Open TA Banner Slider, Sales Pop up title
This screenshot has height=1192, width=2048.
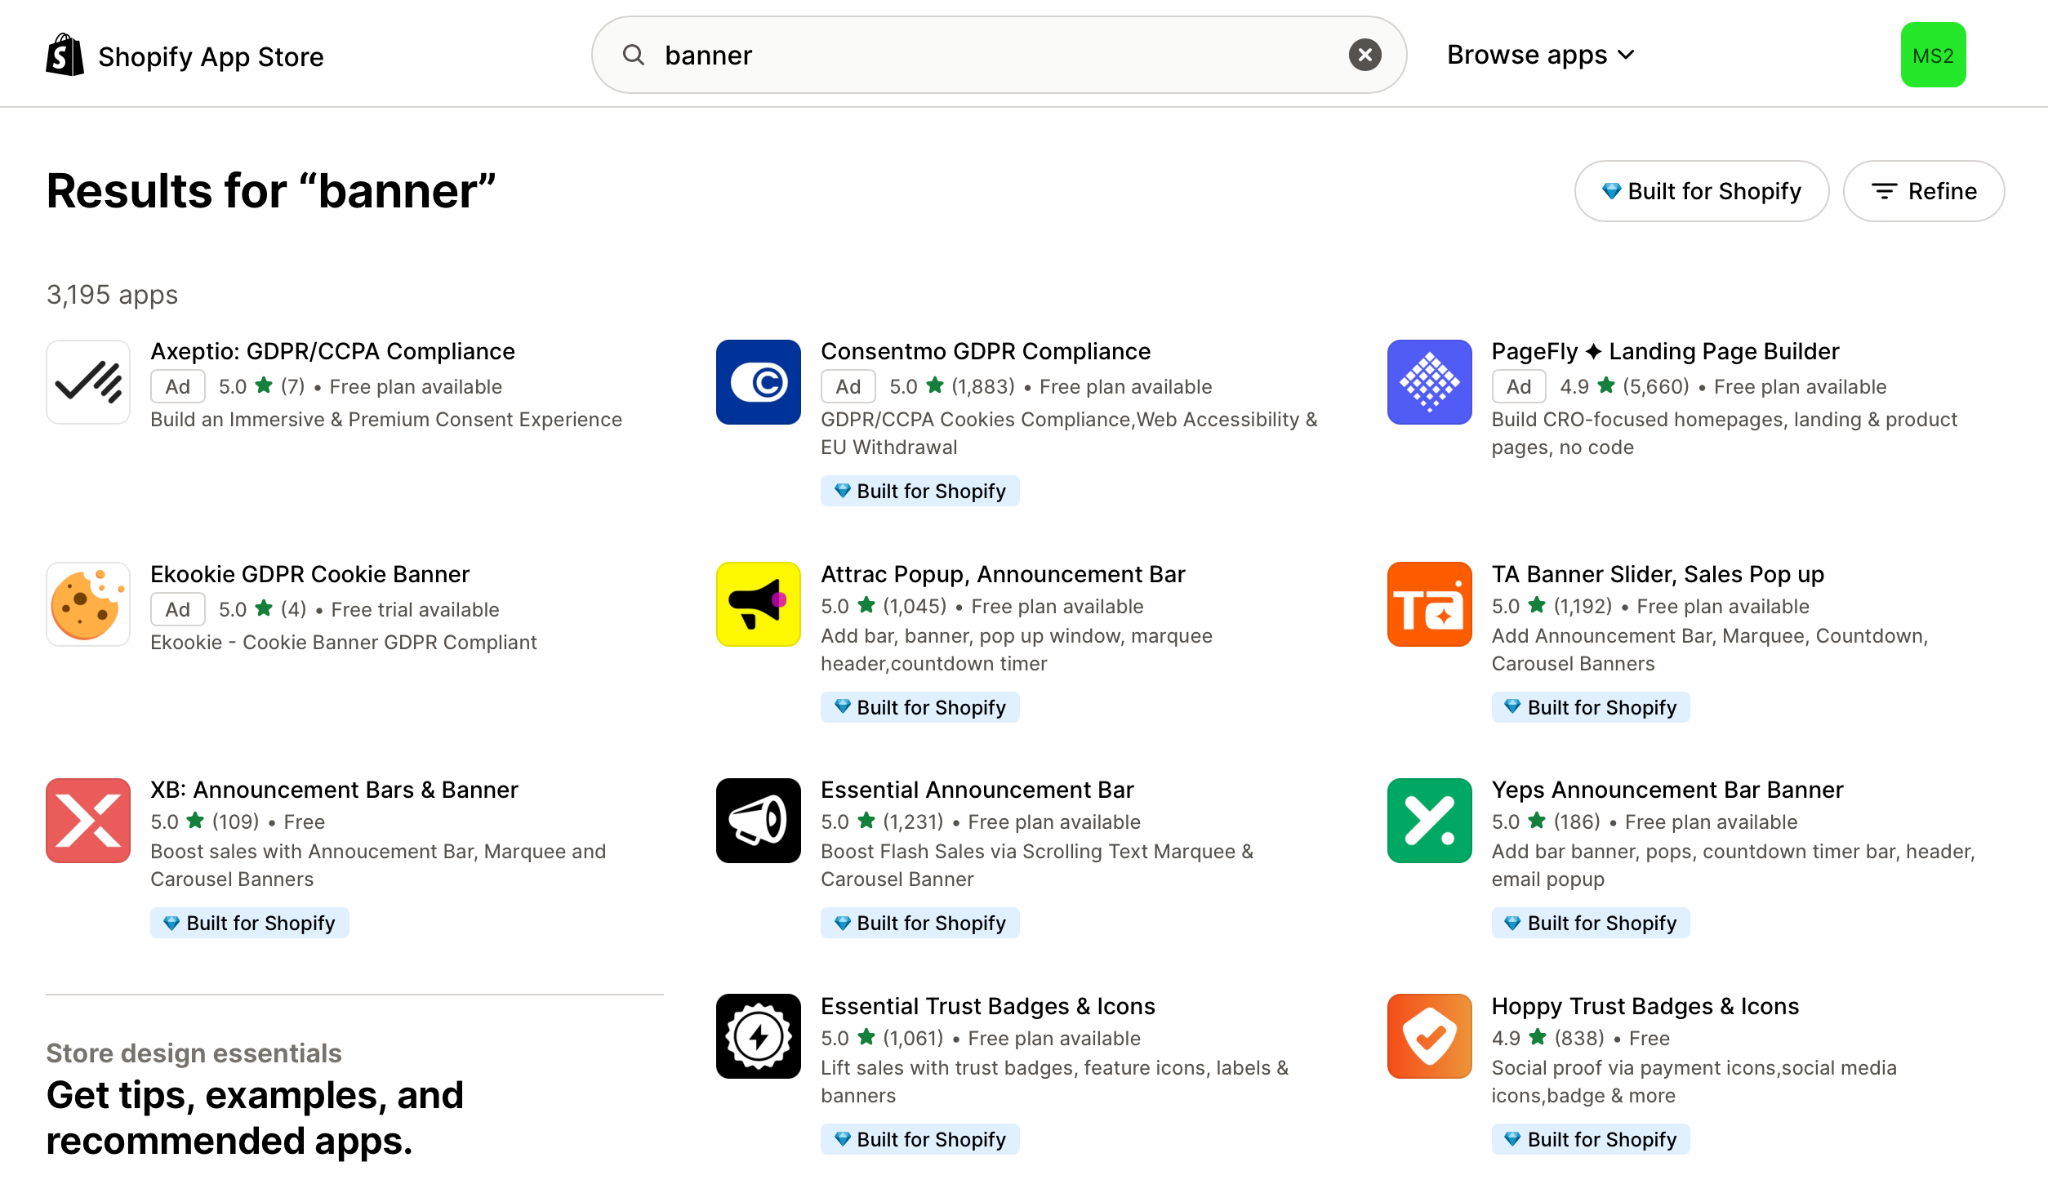click(x=1657, y=574)
